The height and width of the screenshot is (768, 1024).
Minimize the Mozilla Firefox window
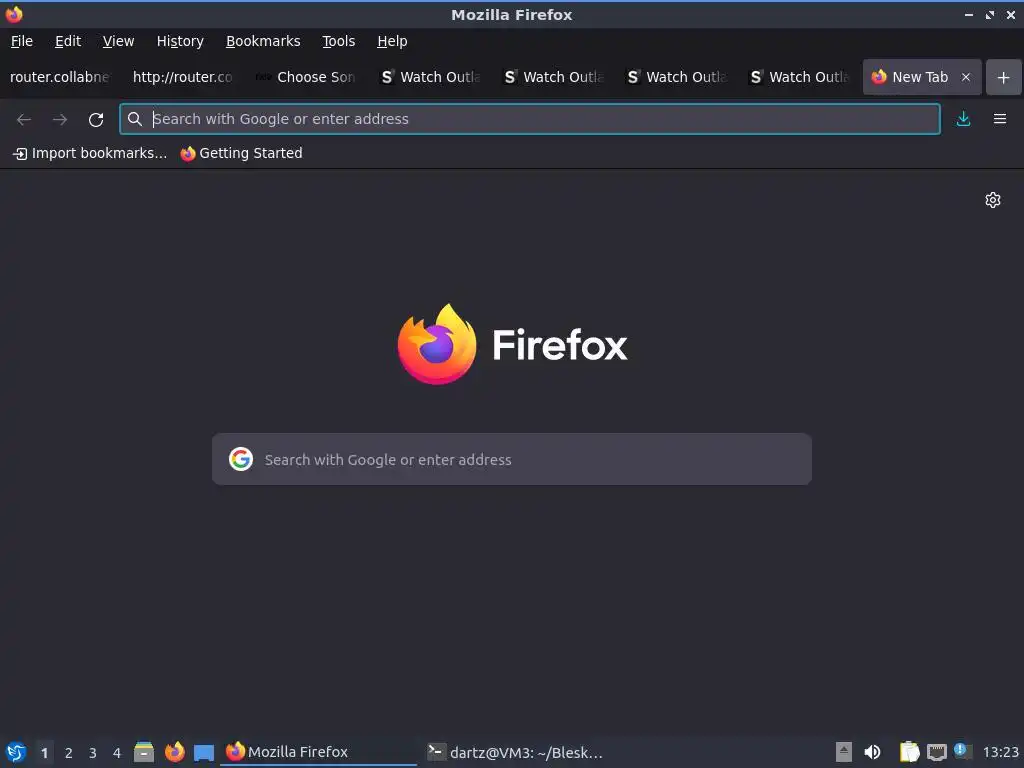[969, 14]
